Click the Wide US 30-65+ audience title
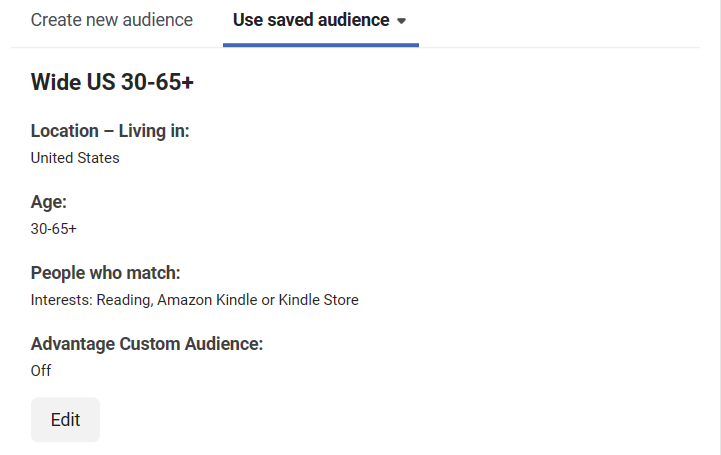 pos(112,82)
